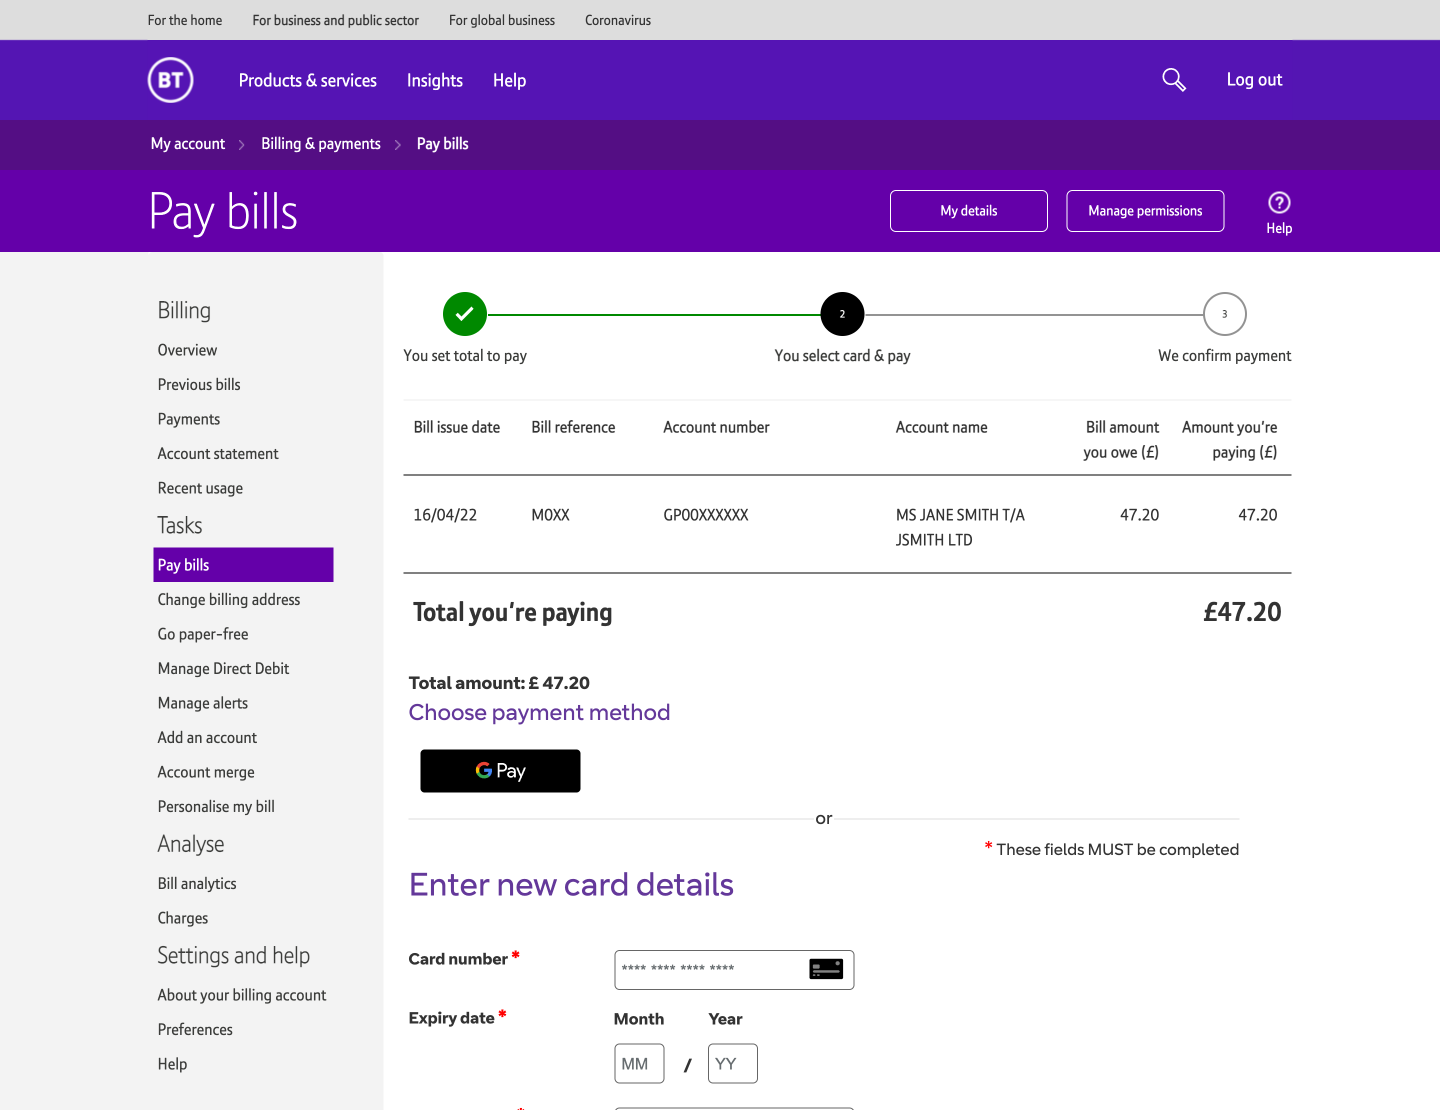The width and height of the screenshot is (1440, 1110).
Task: Click the green completed step checkmark
Action: coord(465,314)
